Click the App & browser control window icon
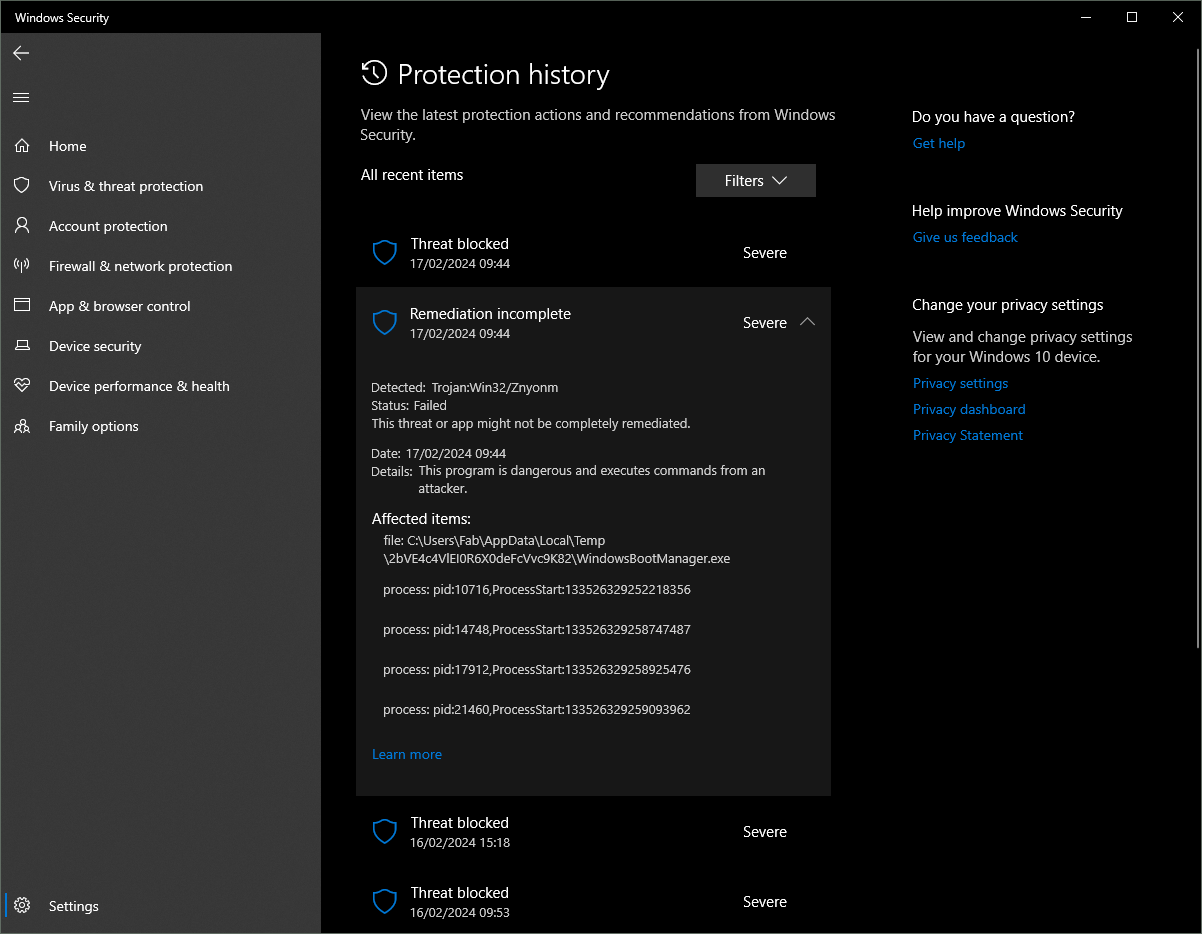Image resolution: width=1202 pixels, height=934 pixels. [x=21, y=306]
